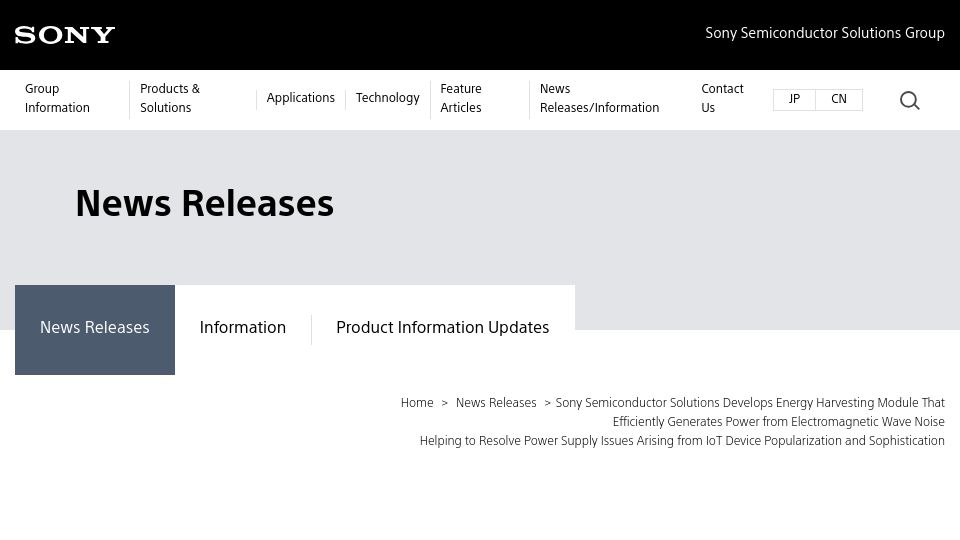Go to the Contact Us page

tap(722, 98)
